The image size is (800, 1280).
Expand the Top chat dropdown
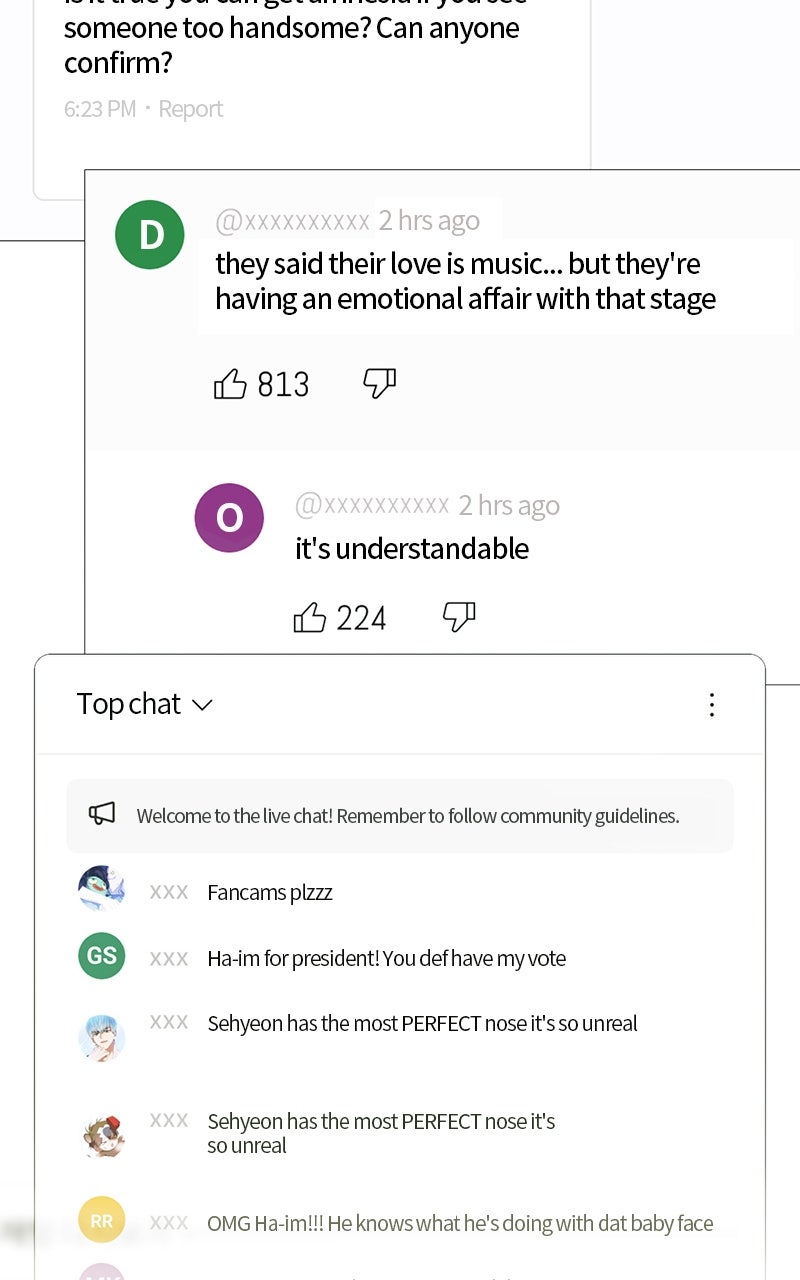pos(145,704)
